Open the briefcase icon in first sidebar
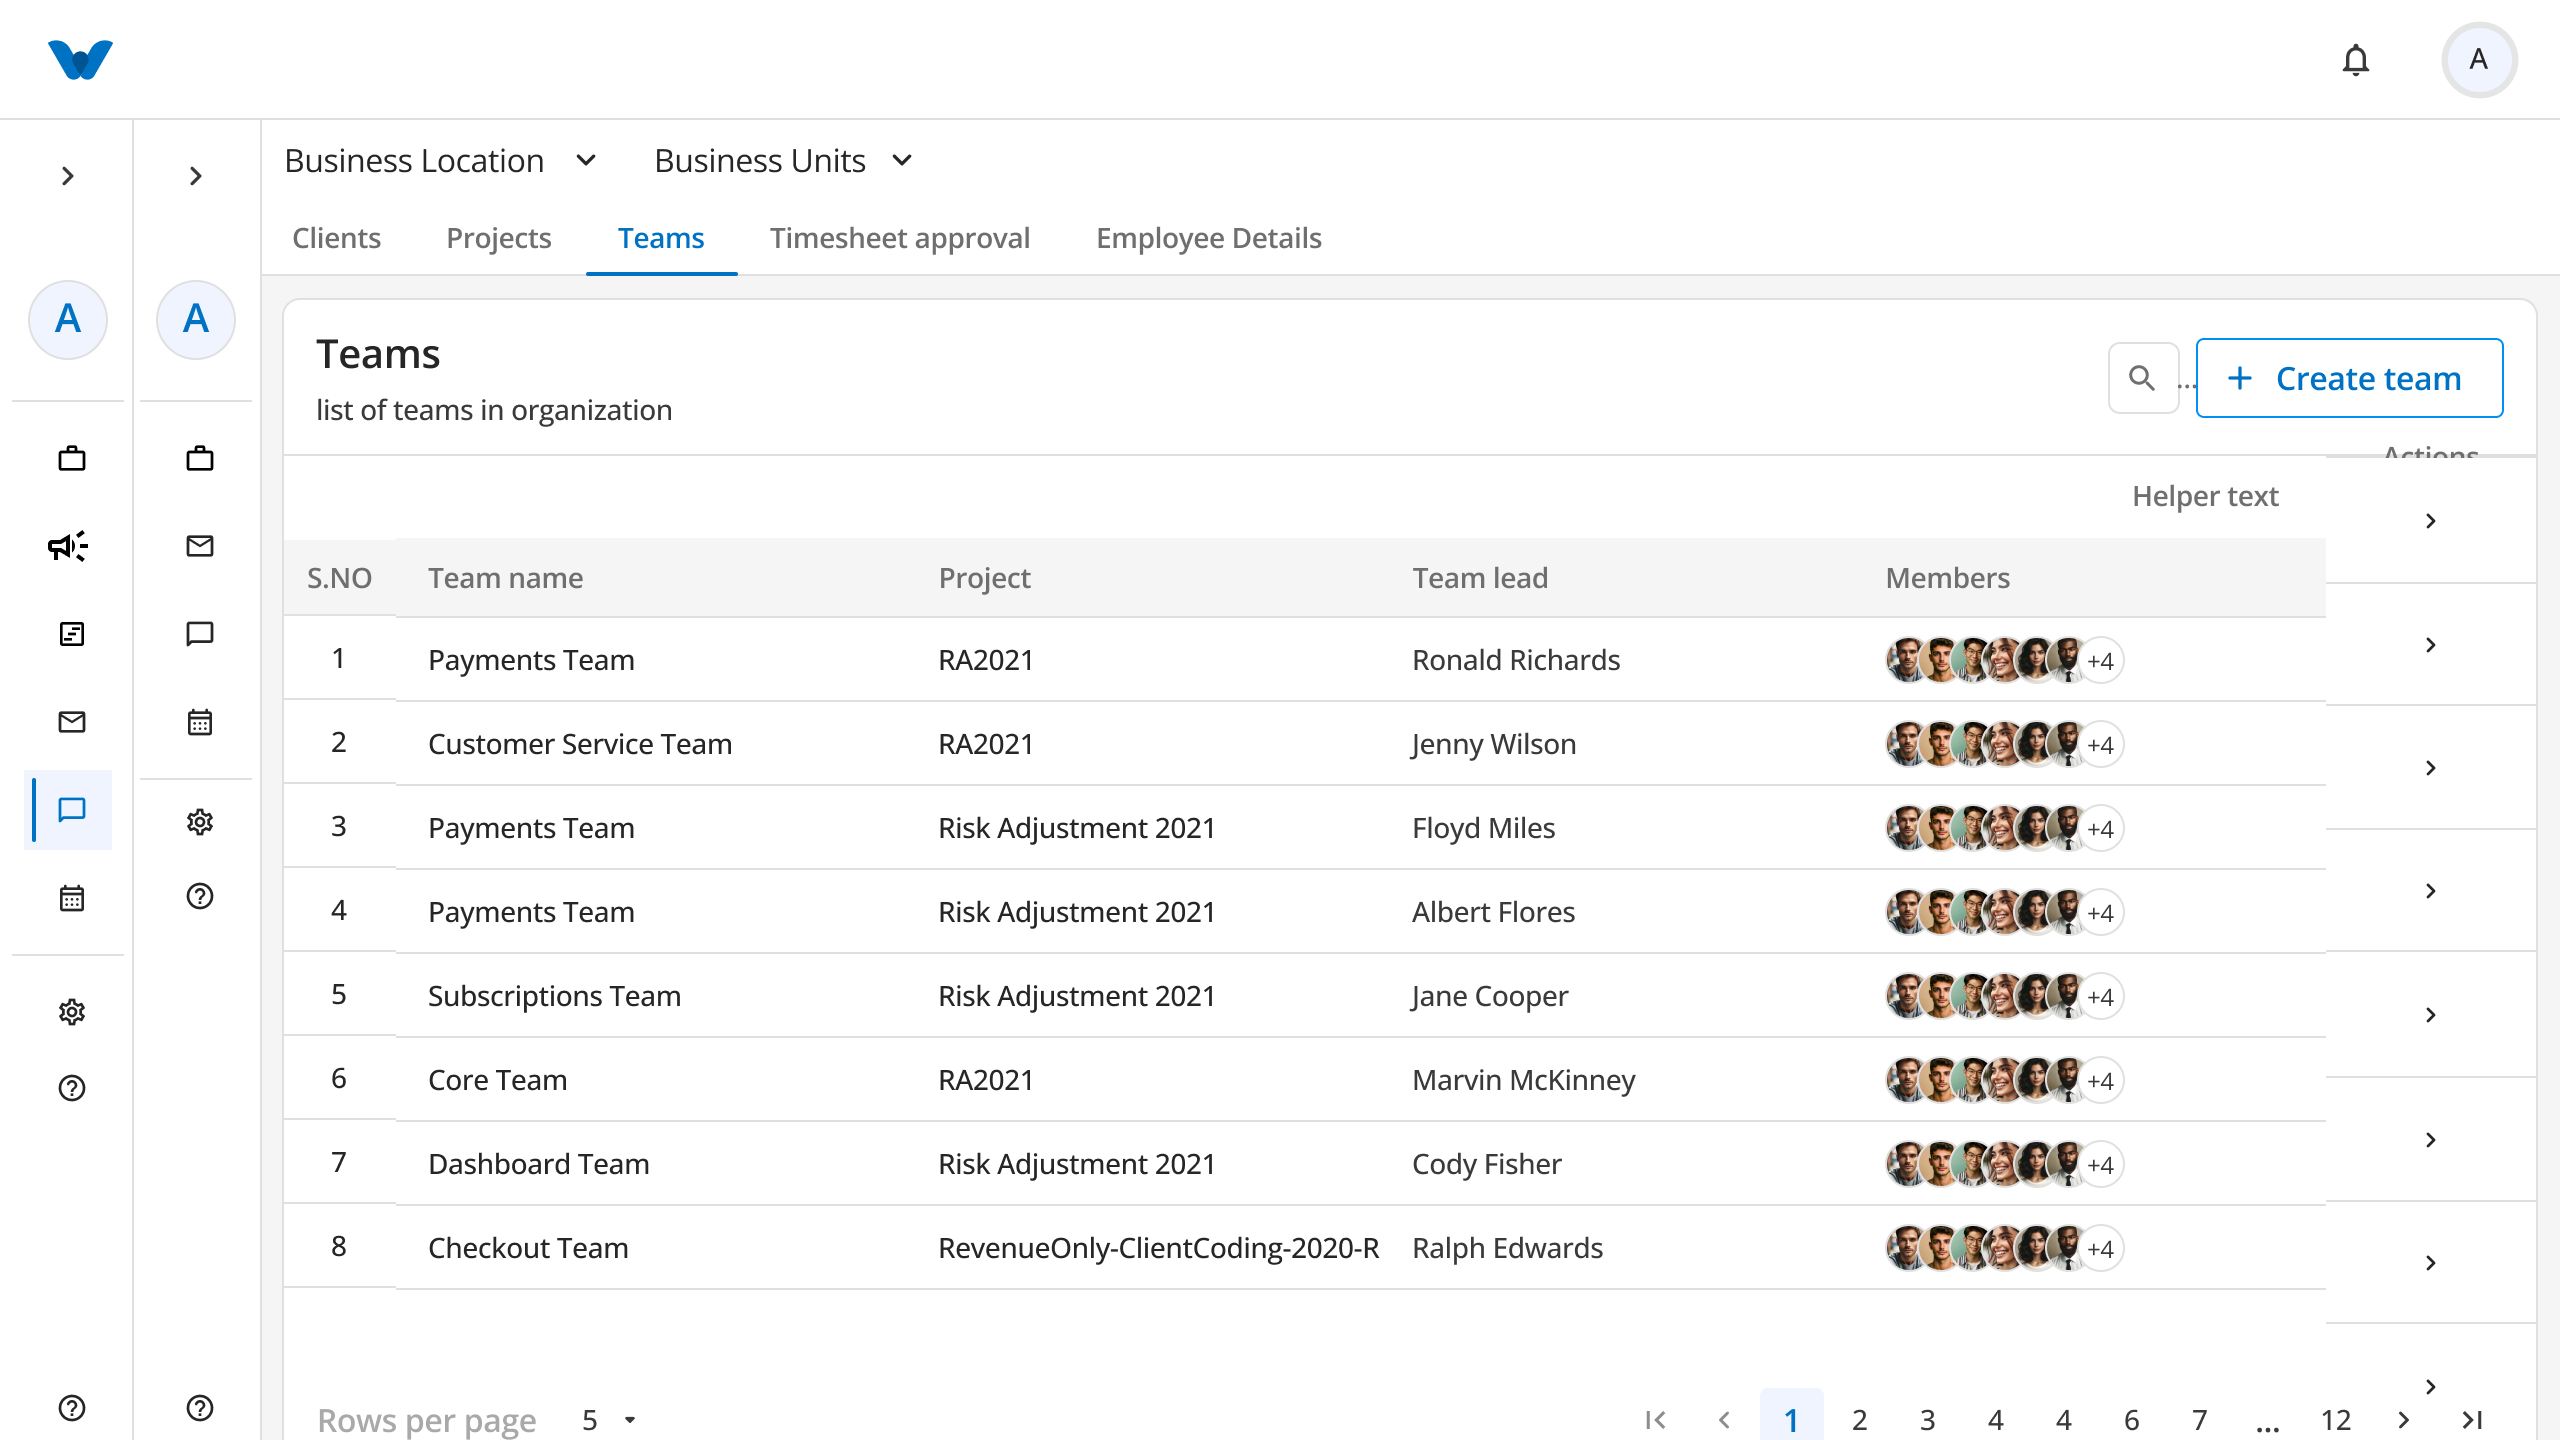 [72, 459]
